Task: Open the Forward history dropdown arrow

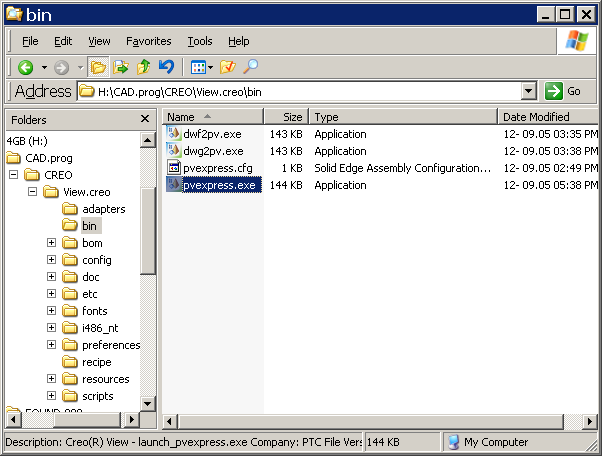Action: coord(80,68)
